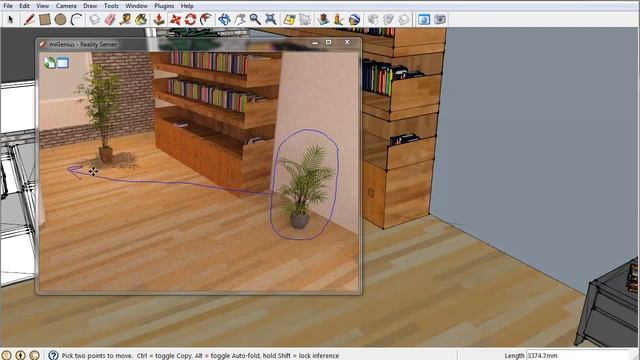Select the Circle tool

60,19
